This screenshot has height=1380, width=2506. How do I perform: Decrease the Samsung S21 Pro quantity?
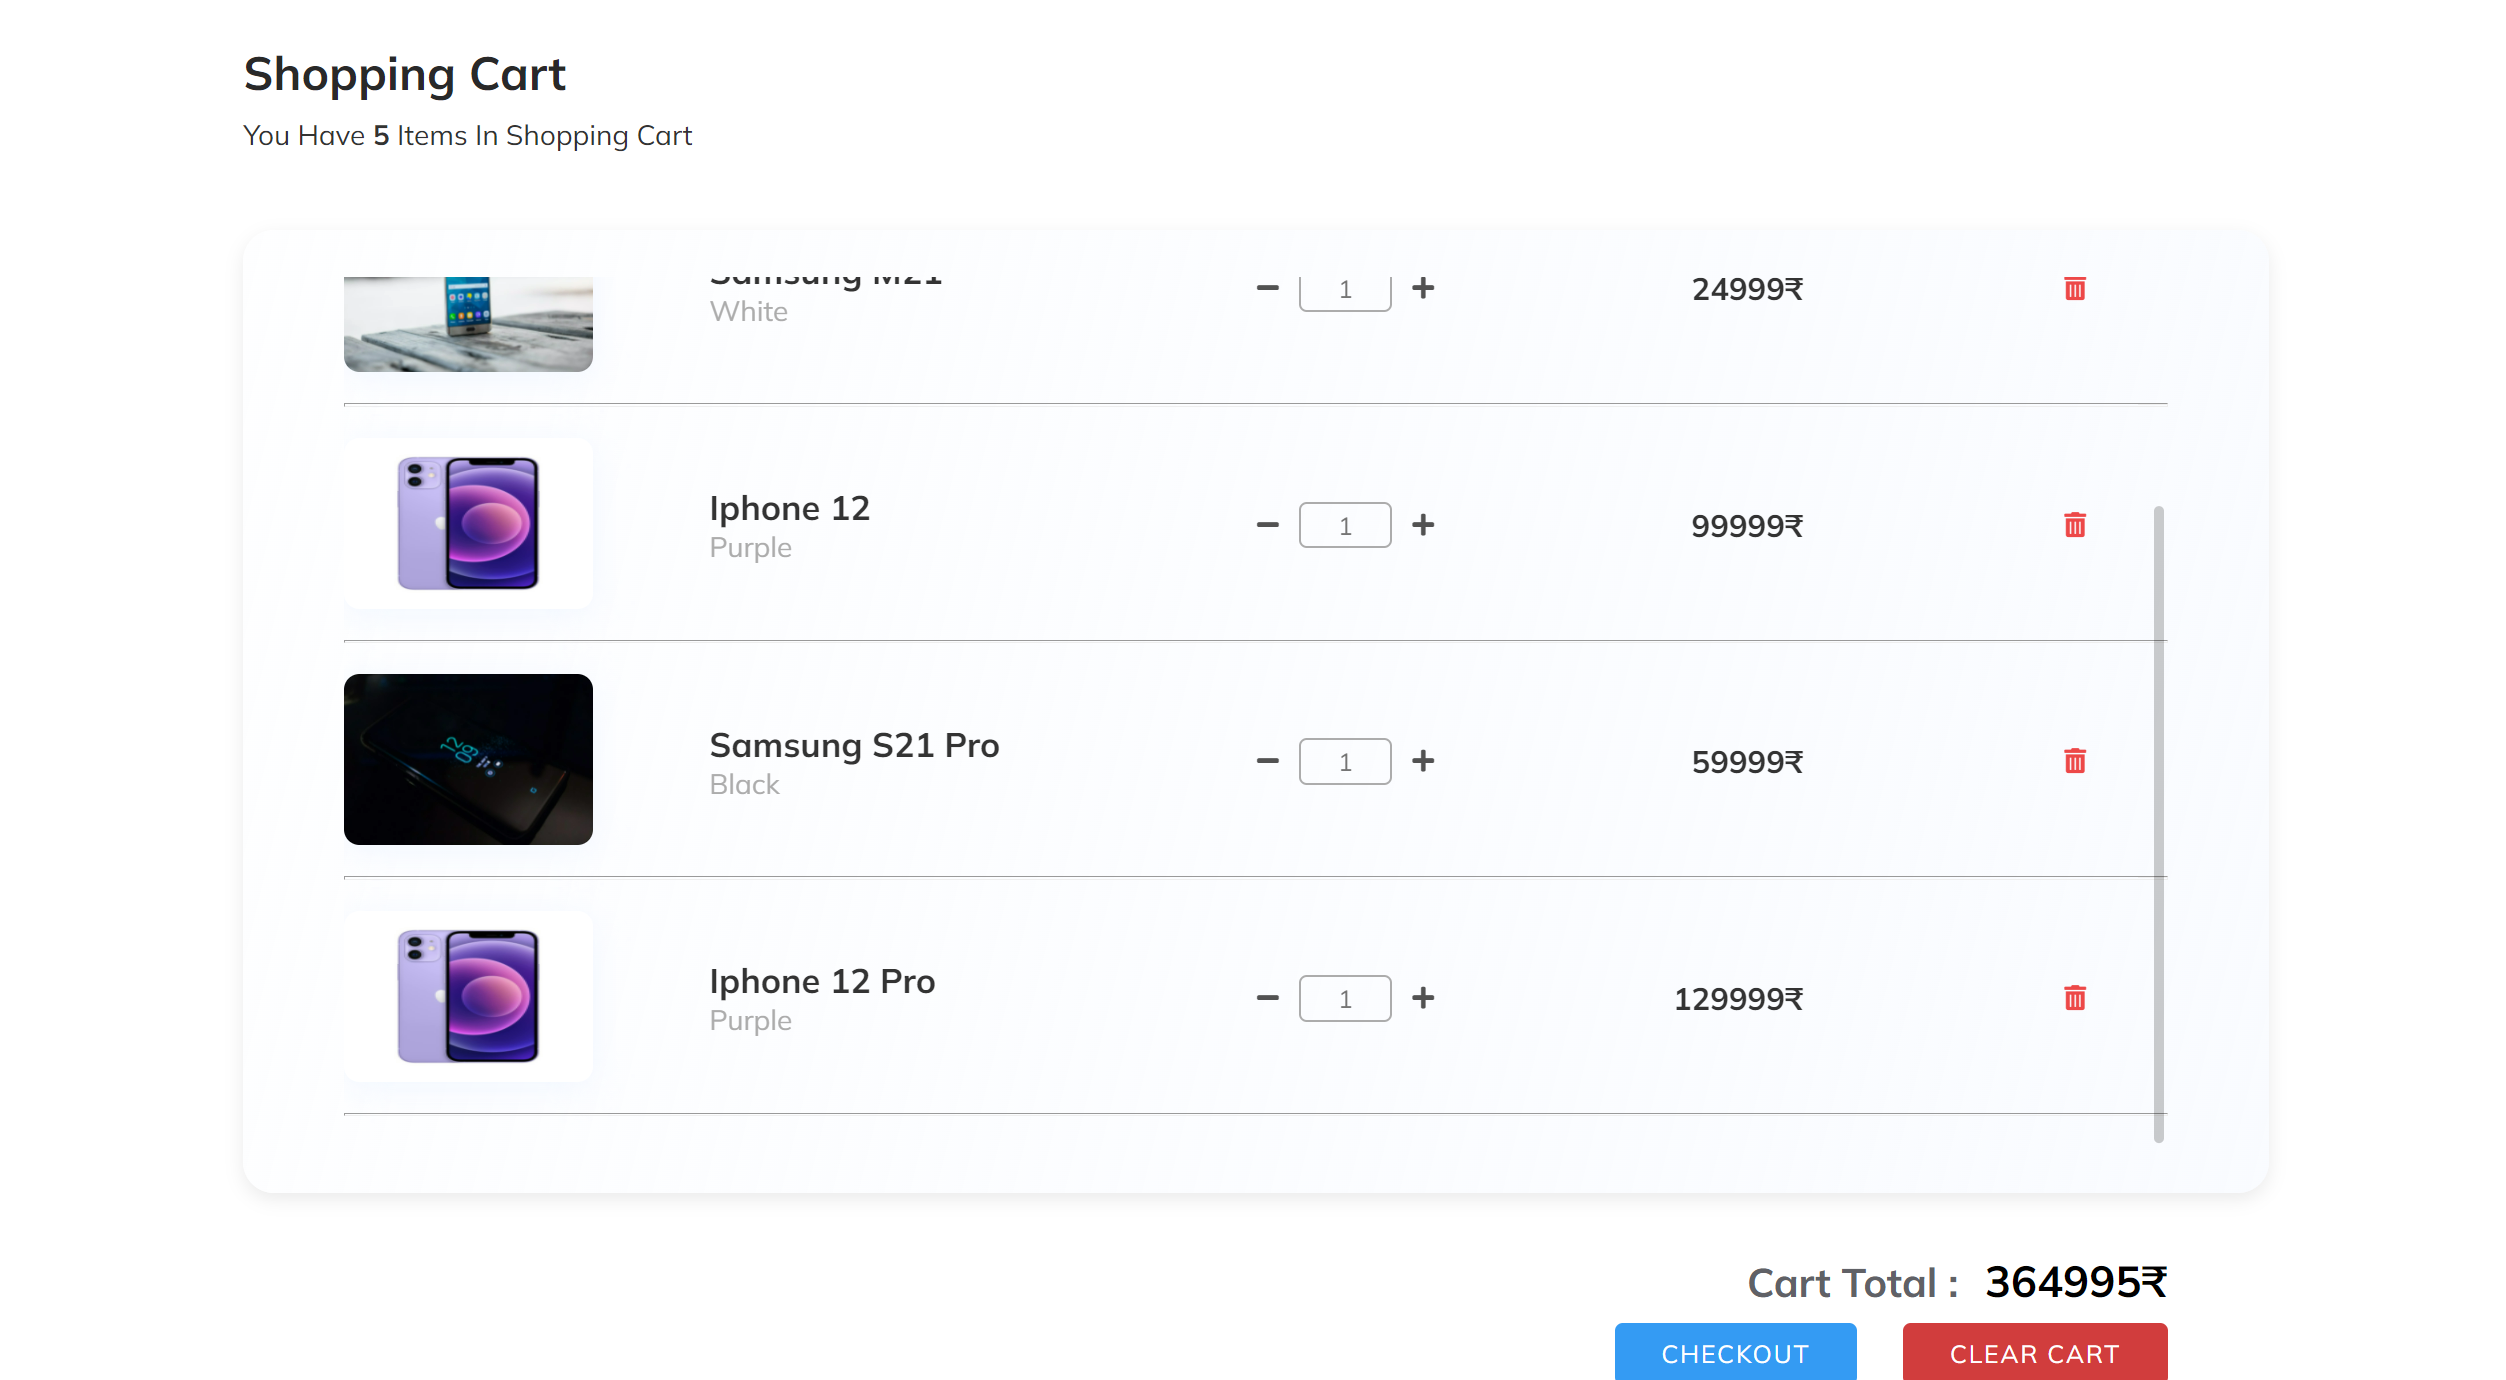pyautogui.click(x=1267, y=761)
